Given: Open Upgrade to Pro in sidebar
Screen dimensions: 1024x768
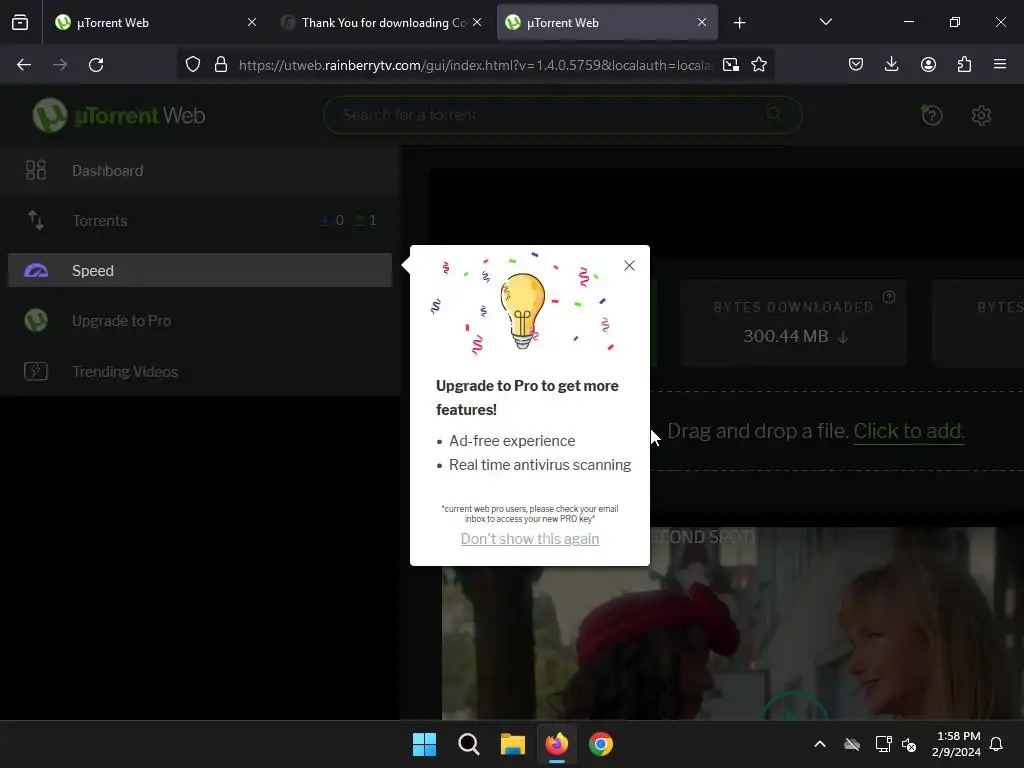Looking at the screenshot, I should pos(200,321).
